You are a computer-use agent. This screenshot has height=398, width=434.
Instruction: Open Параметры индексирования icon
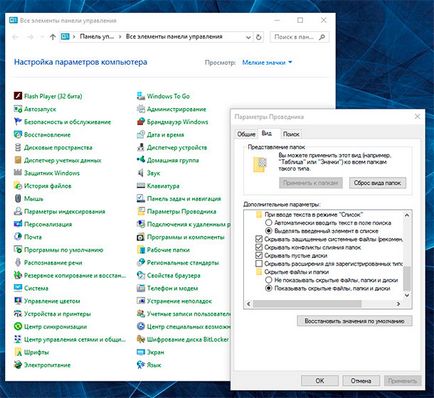coord(18,211)
